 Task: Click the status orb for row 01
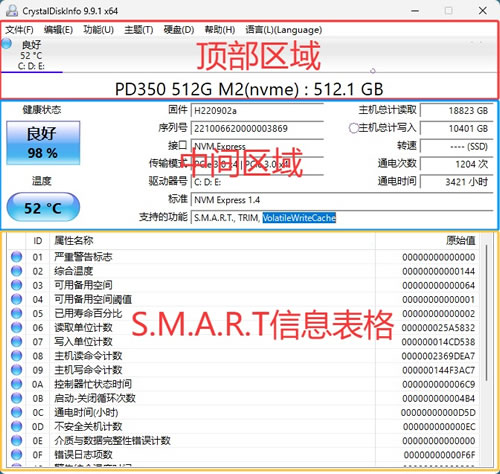(x=16, y=257)
